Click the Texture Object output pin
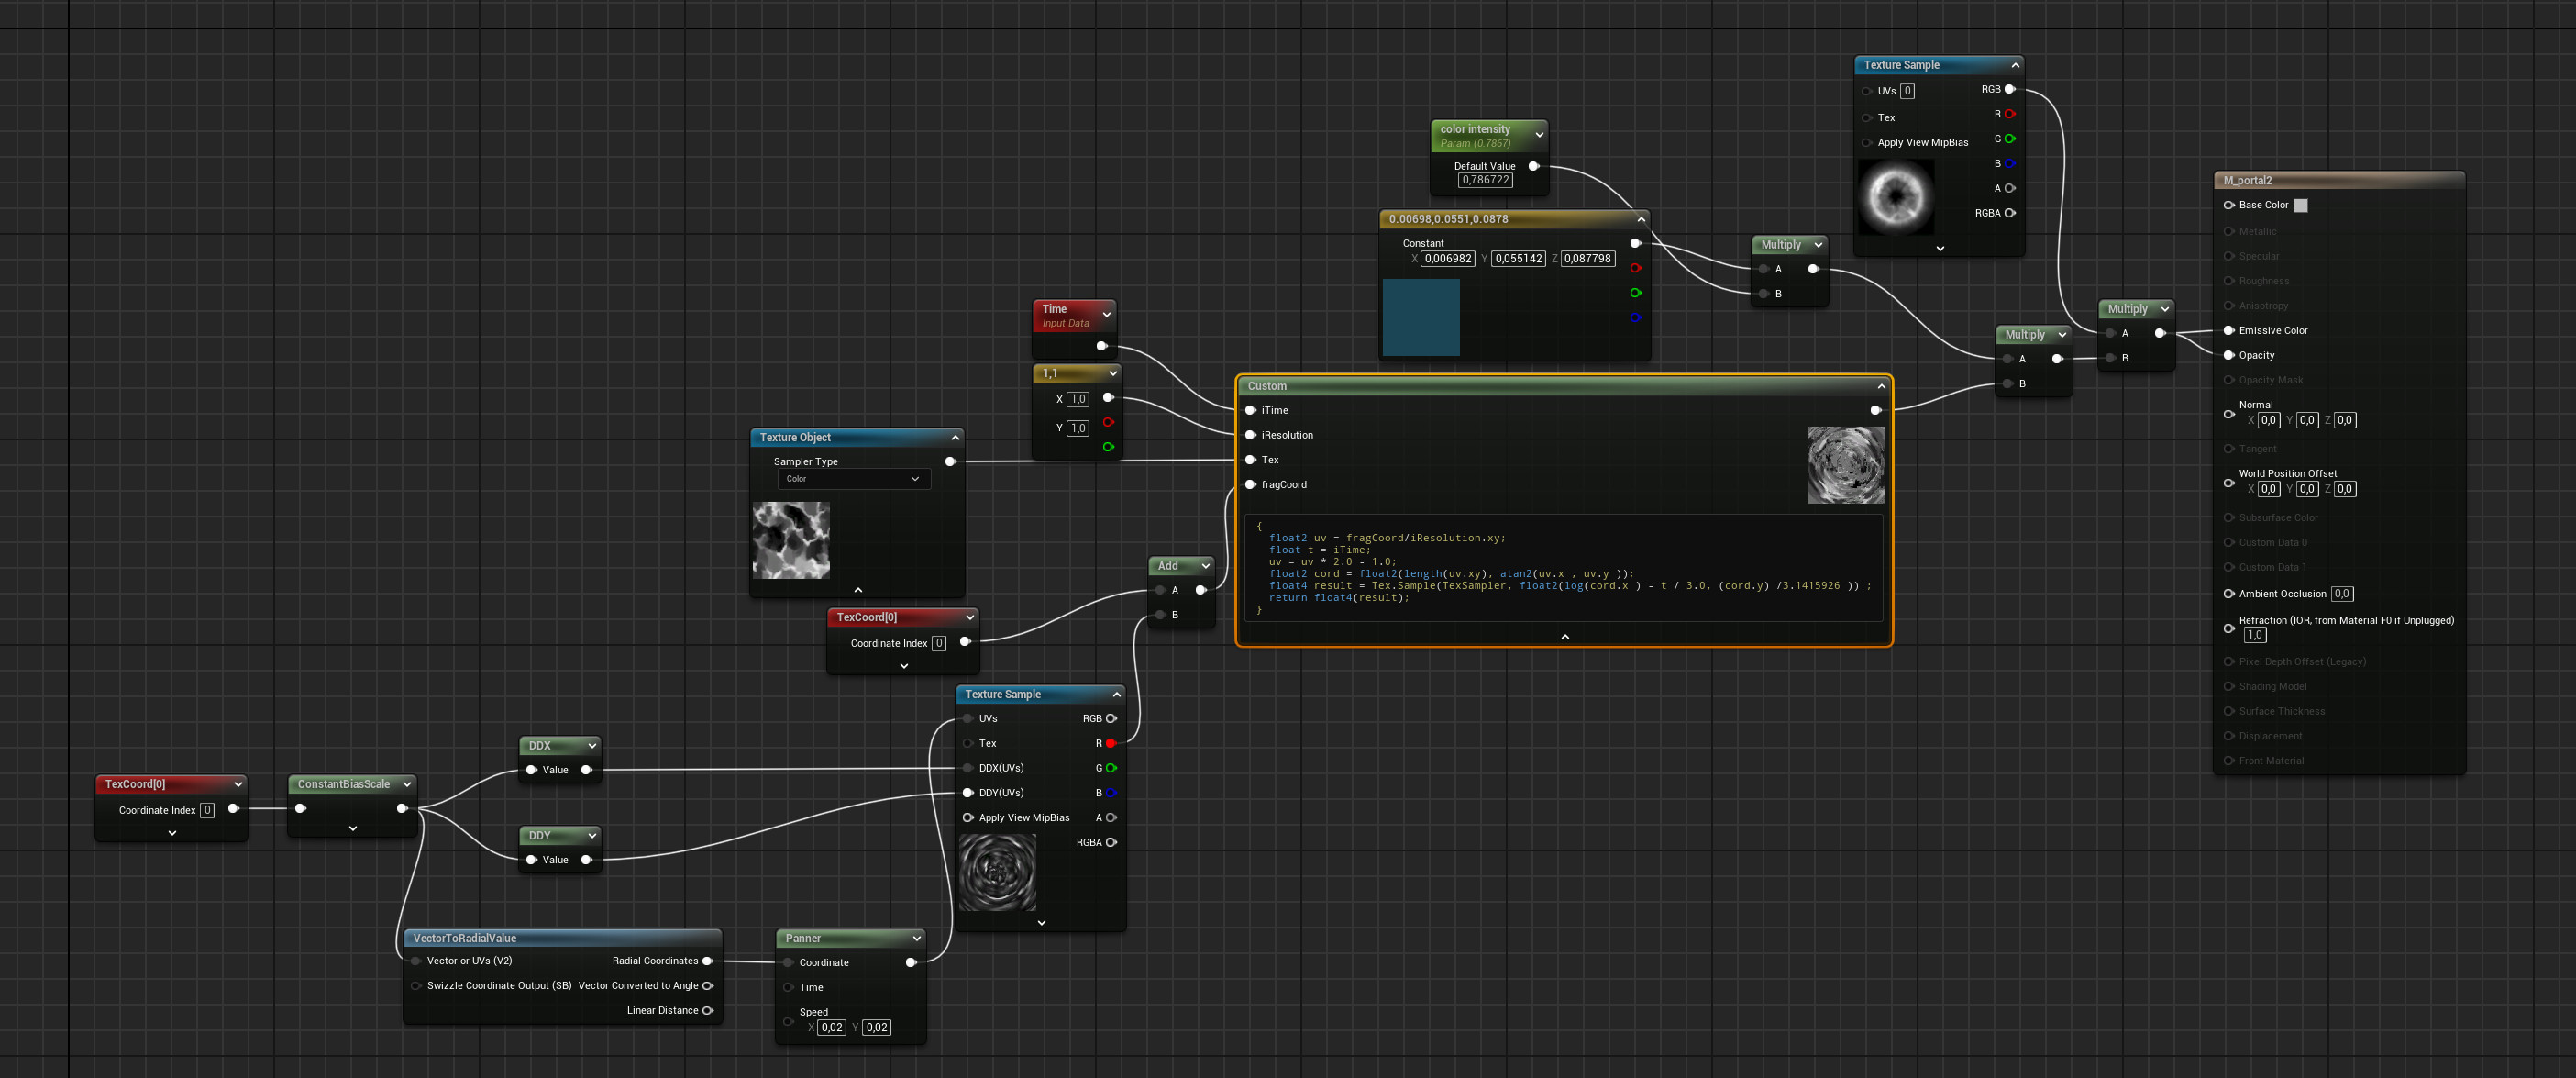The image size is (2576, 1078). pos(950,462)
